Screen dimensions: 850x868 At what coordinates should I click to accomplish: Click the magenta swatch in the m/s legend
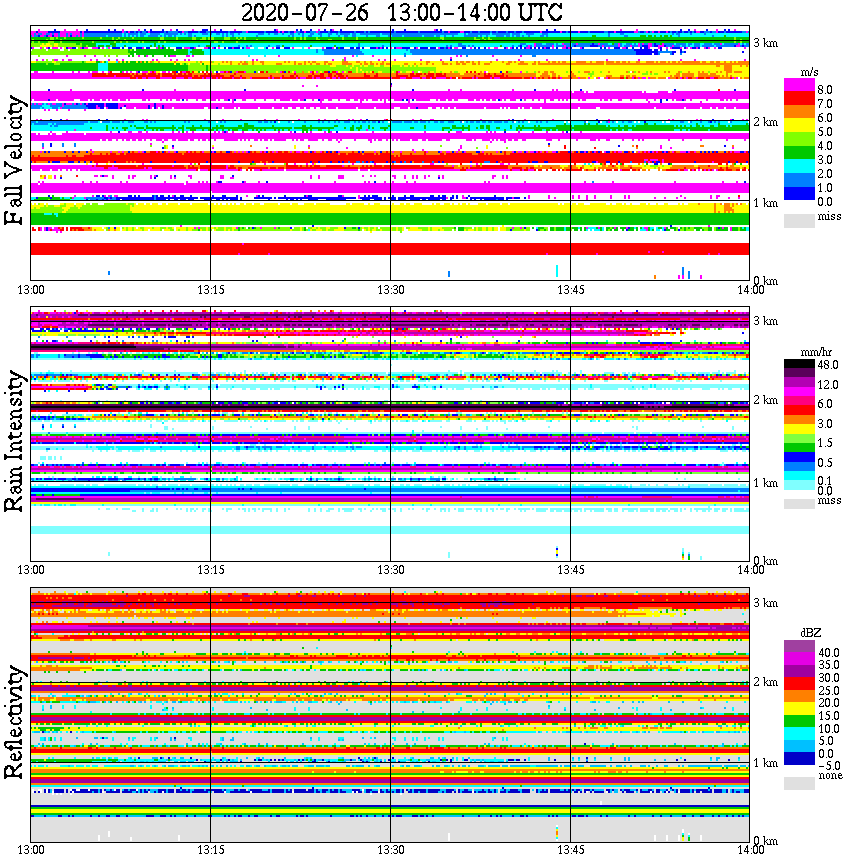click(799, 85)
